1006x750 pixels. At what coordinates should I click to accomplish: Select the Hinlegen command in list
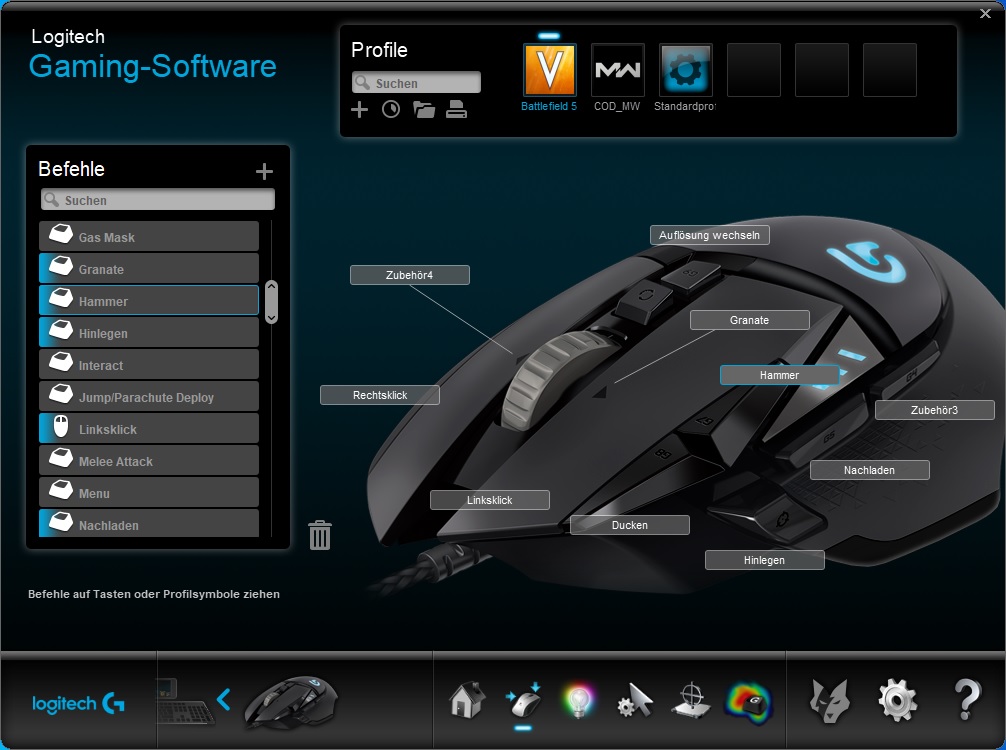tap(149, 332)
